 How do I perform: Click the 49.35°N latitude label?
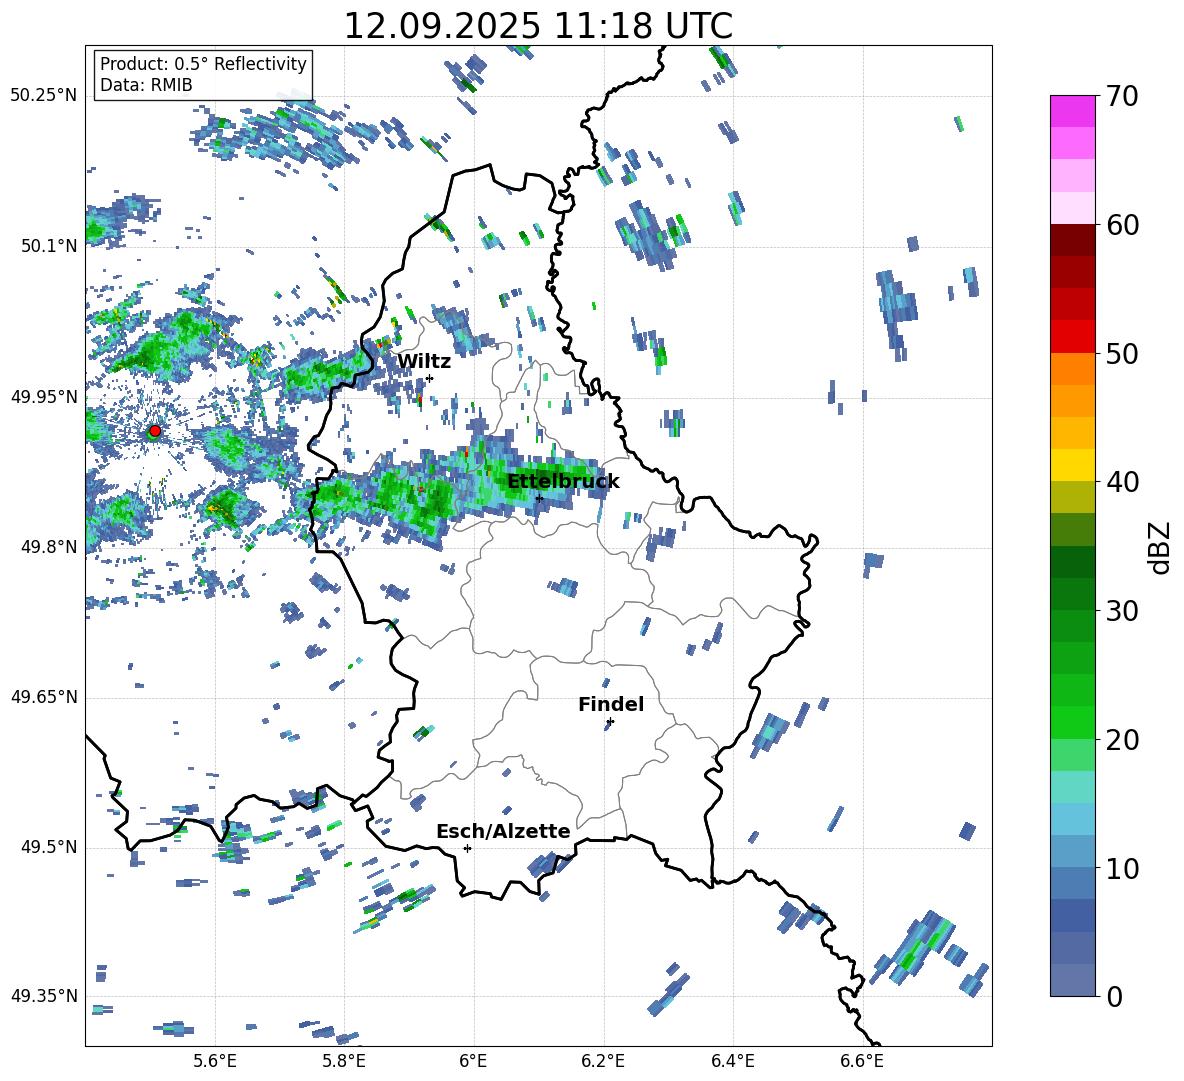coord(44,996)
